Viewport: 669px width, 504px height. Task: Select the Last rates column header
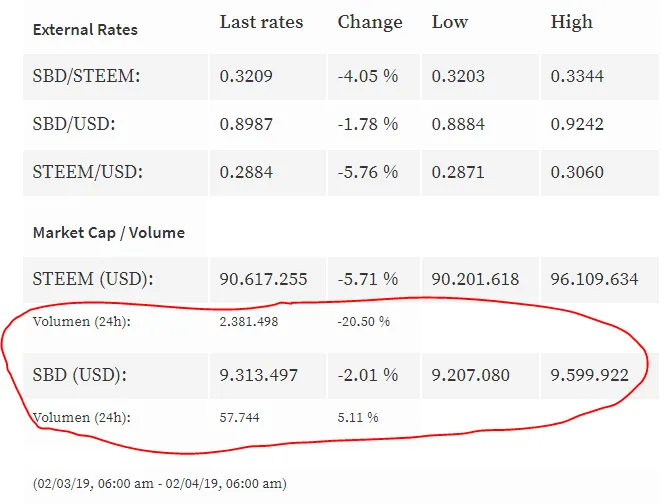click(x=261, y=22)
